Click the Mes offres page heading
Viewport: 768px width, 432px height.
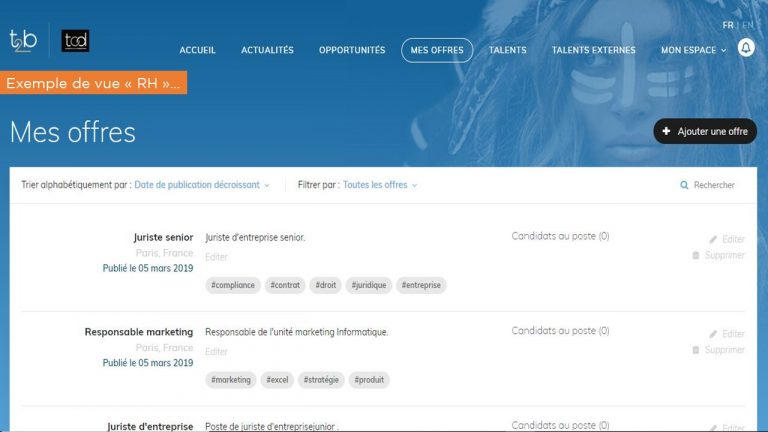coord(72,132)
